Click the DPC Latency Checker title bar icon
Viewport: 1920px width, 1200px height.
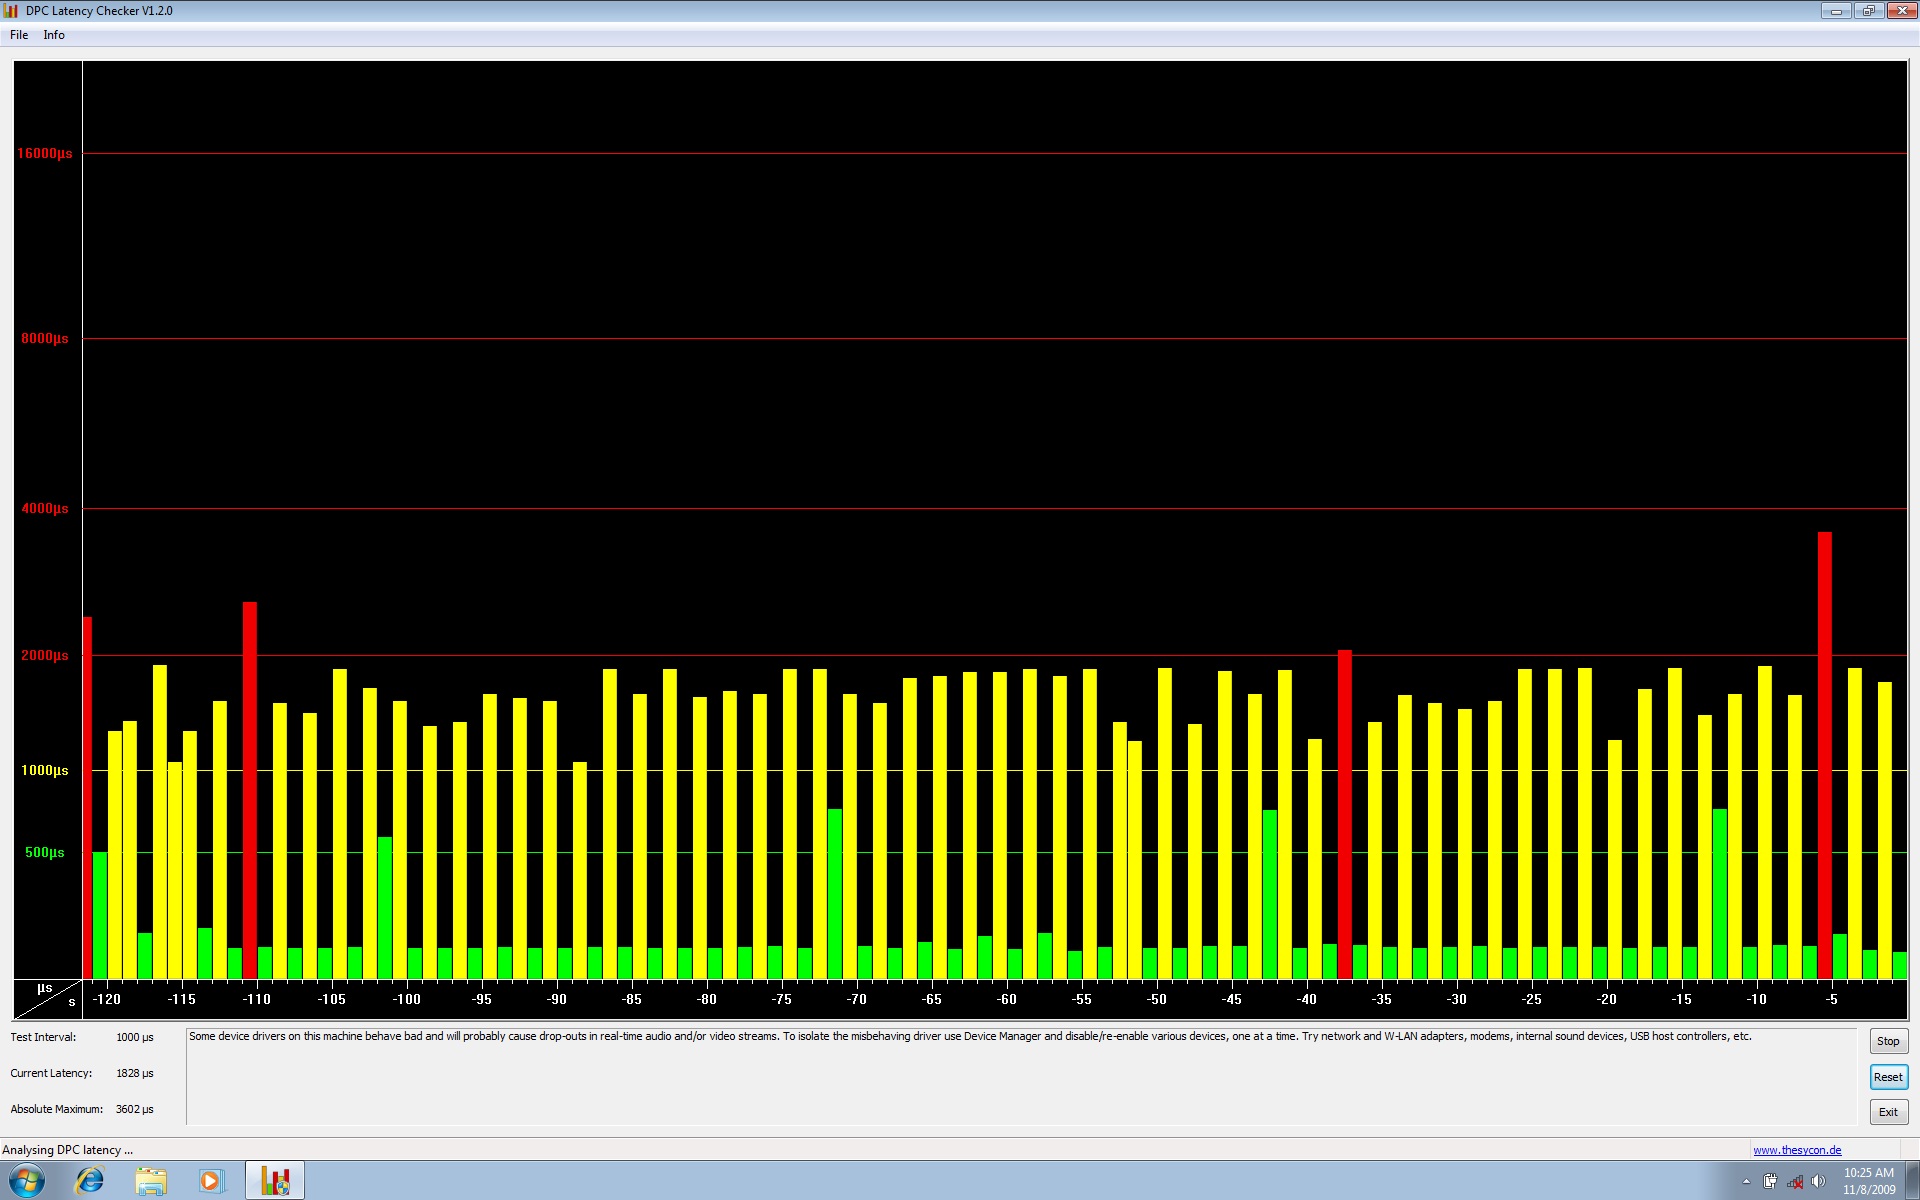coord(11,11)
